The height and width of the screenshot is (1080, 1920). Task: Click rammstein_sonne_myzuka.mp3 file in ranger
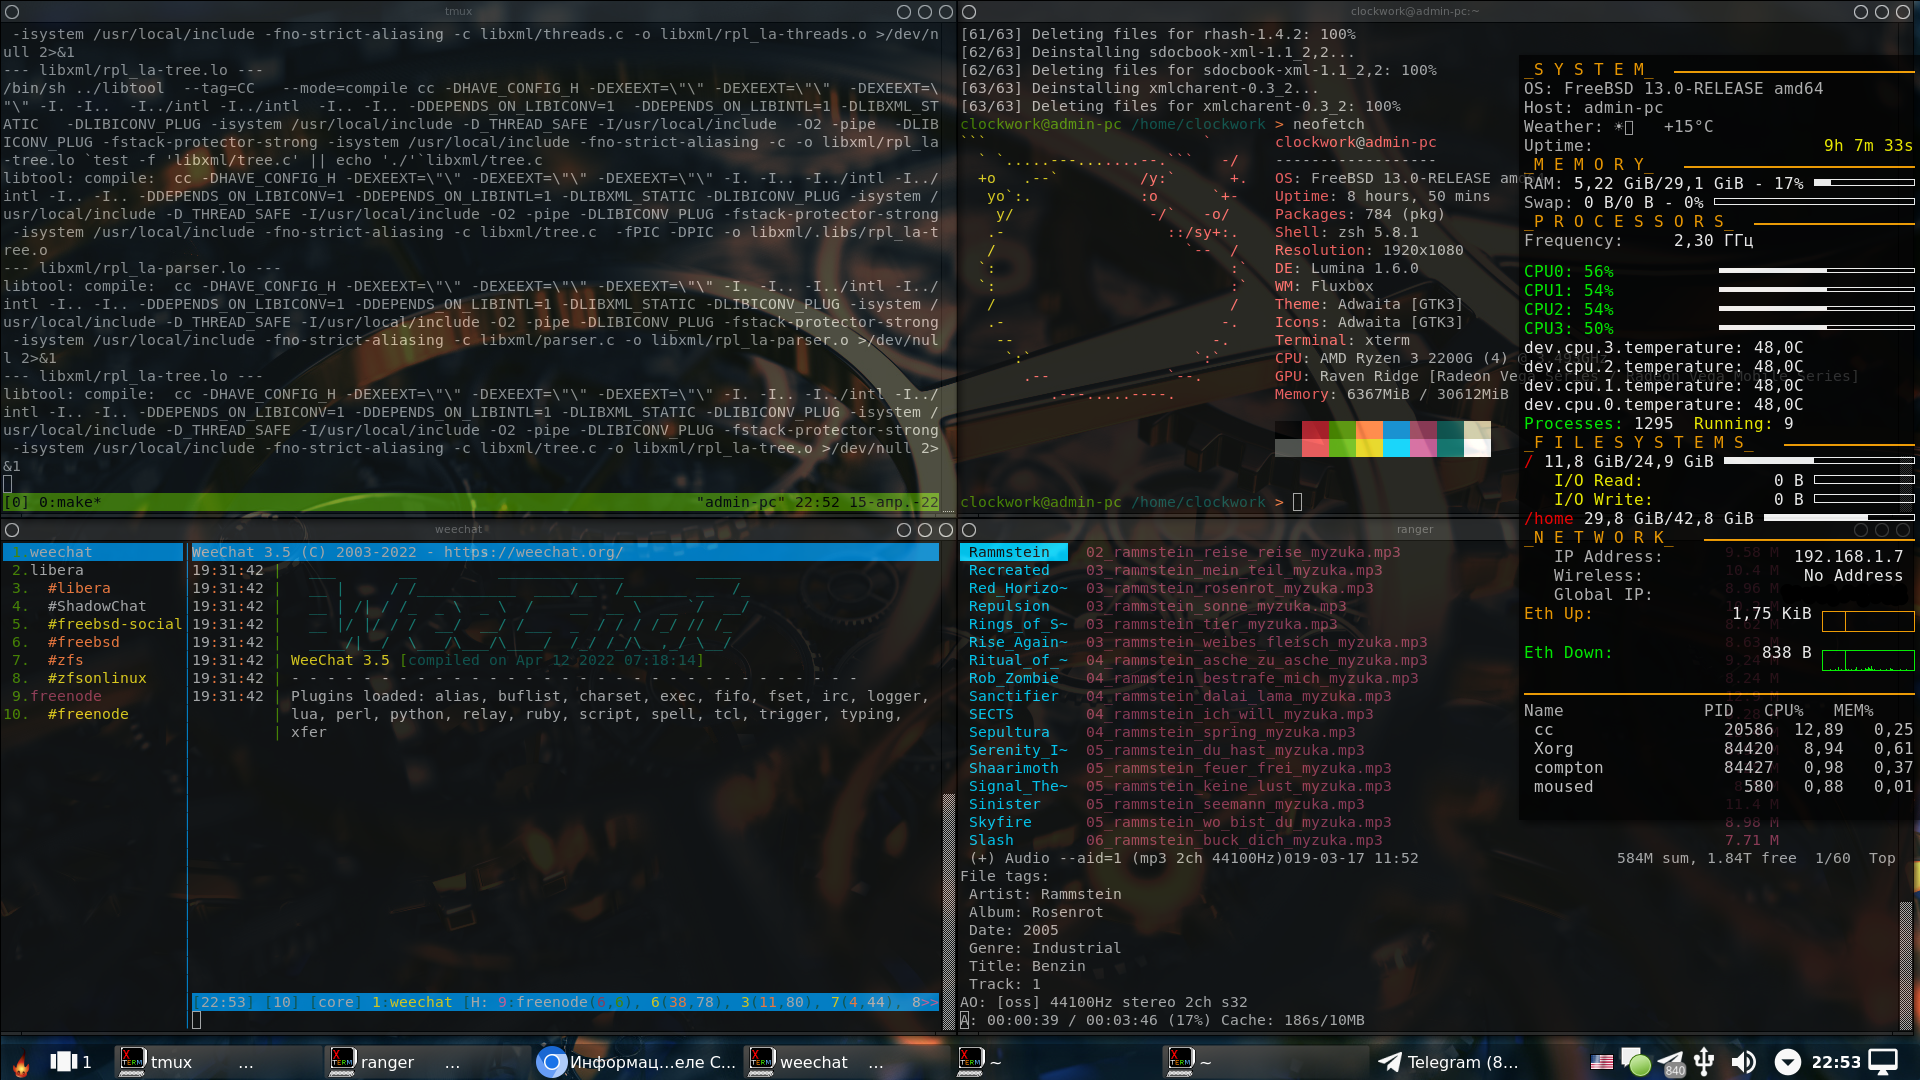(1216, 606)
